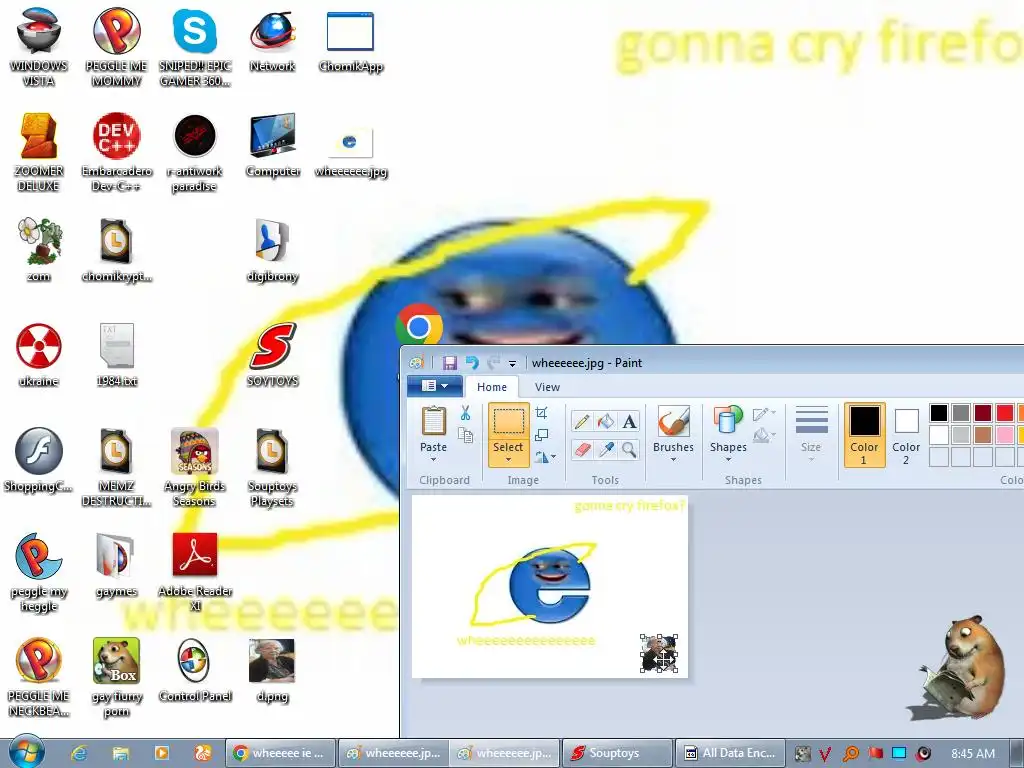Click the Paste clipboard icon
The image size is (1024, 768).
[434, 421]
